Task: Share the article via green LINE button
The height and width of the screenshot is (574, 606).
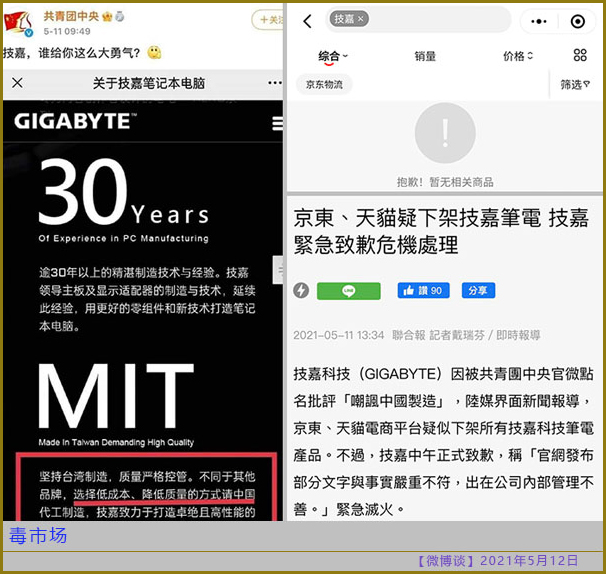Action: pyautogui.click(x=349, y=291)
